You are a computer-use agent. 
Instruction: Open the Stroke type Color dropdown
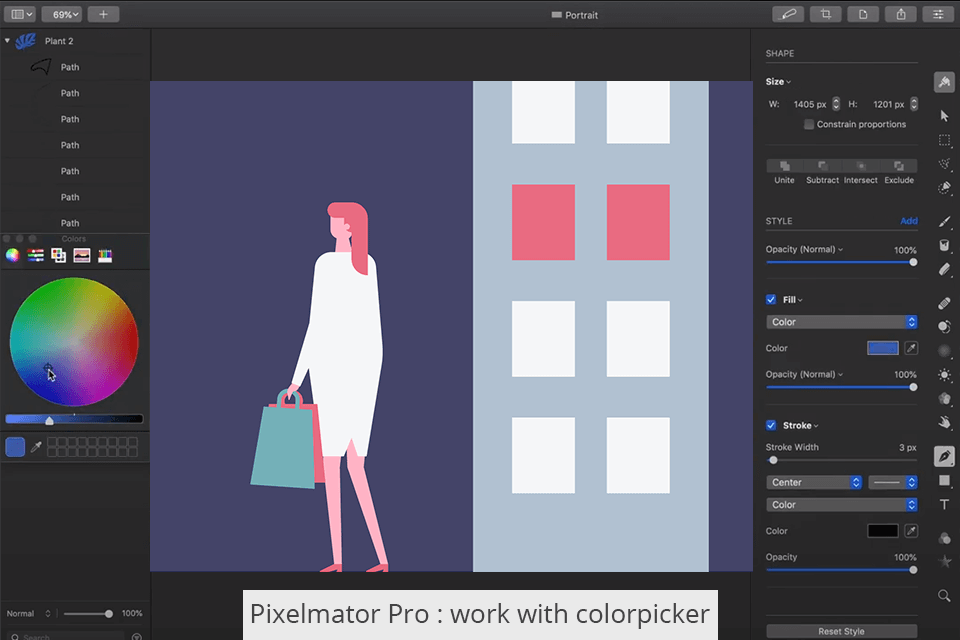842,505
